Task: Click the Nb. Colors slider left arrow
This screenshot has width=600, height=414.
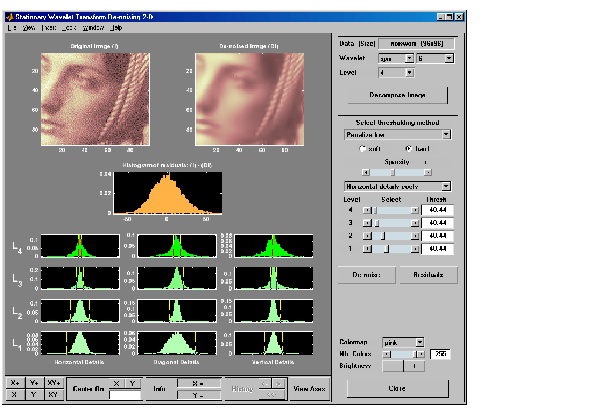Action: pos(386,354)
